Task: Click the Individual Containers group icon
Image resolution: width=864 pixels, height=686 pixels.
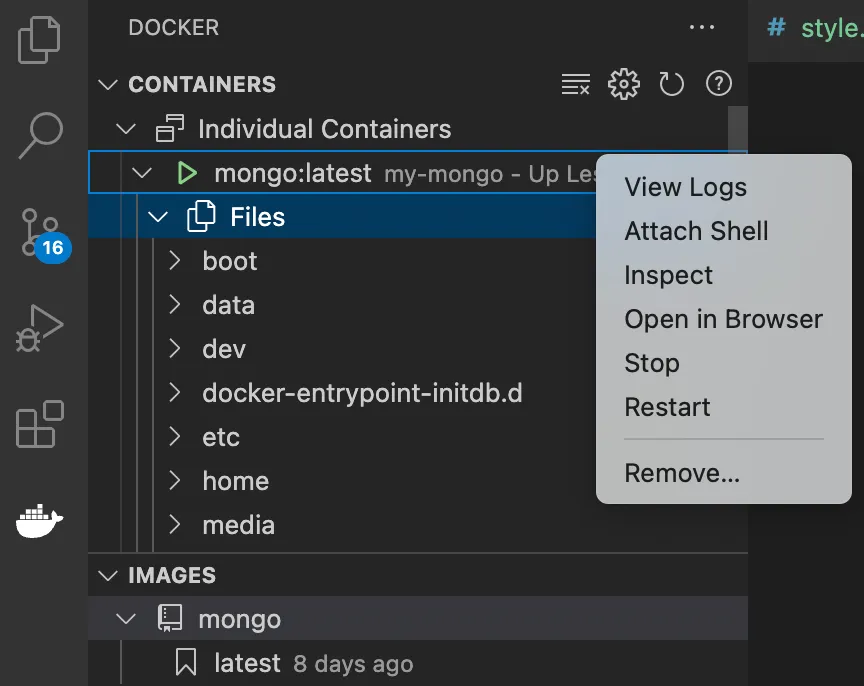Action: coord(170,128)
